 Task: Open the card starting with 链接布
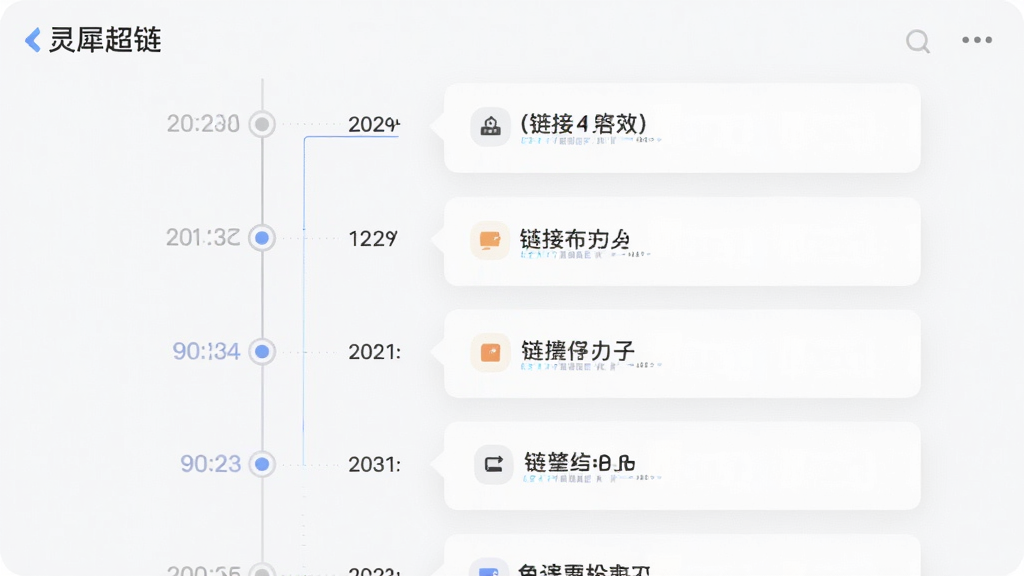682,242
